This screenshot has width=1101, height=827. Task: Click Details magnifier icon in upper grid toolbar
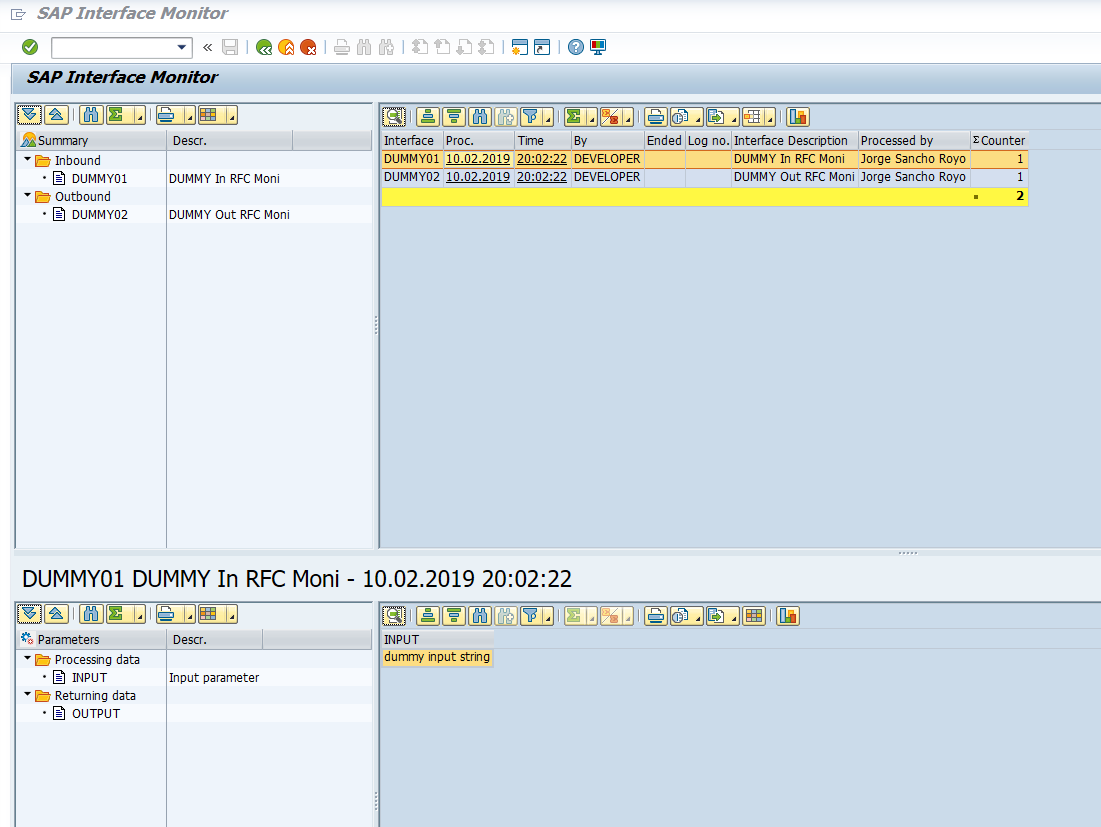pos(394,117)
